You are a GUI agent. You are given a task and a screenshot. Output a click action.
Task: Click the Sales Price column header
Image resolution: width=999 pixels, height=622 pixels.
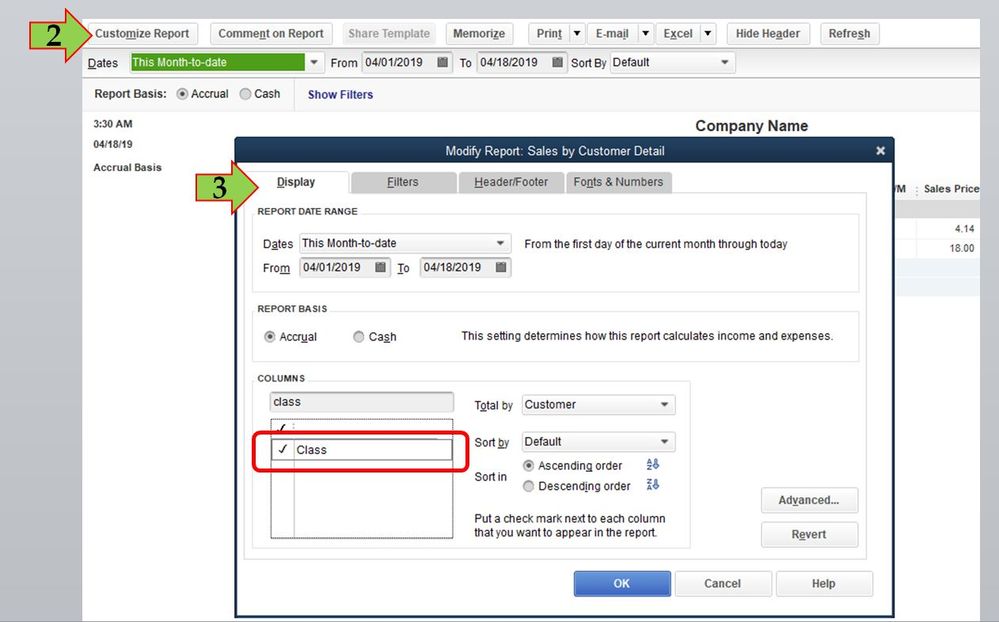click(951, 189)
